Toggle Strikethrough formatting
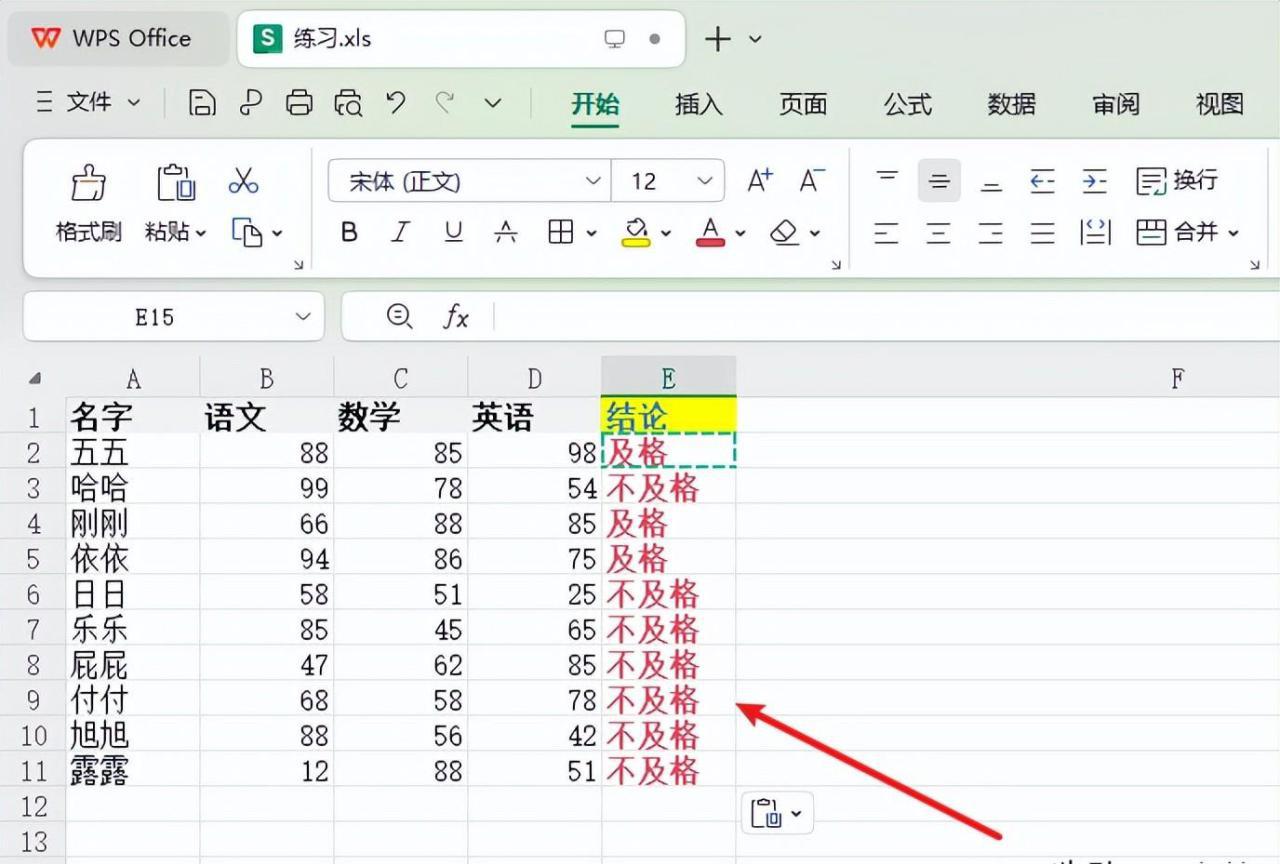 [507, 233]
